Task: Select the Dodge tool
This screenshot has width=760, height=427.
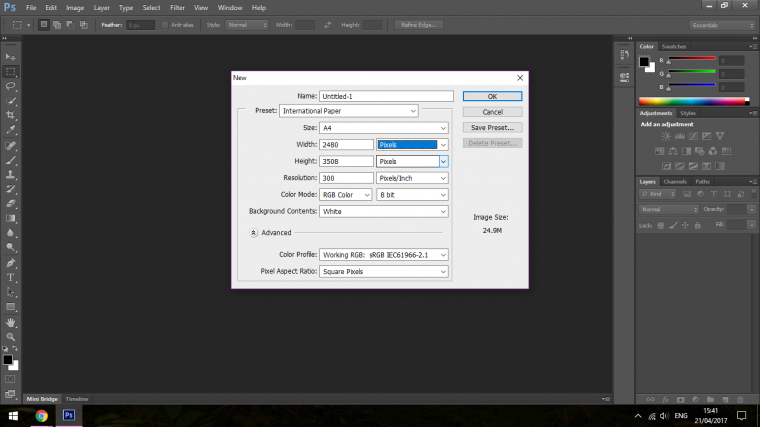Action: pyautogui.click(x=11, y=247)
